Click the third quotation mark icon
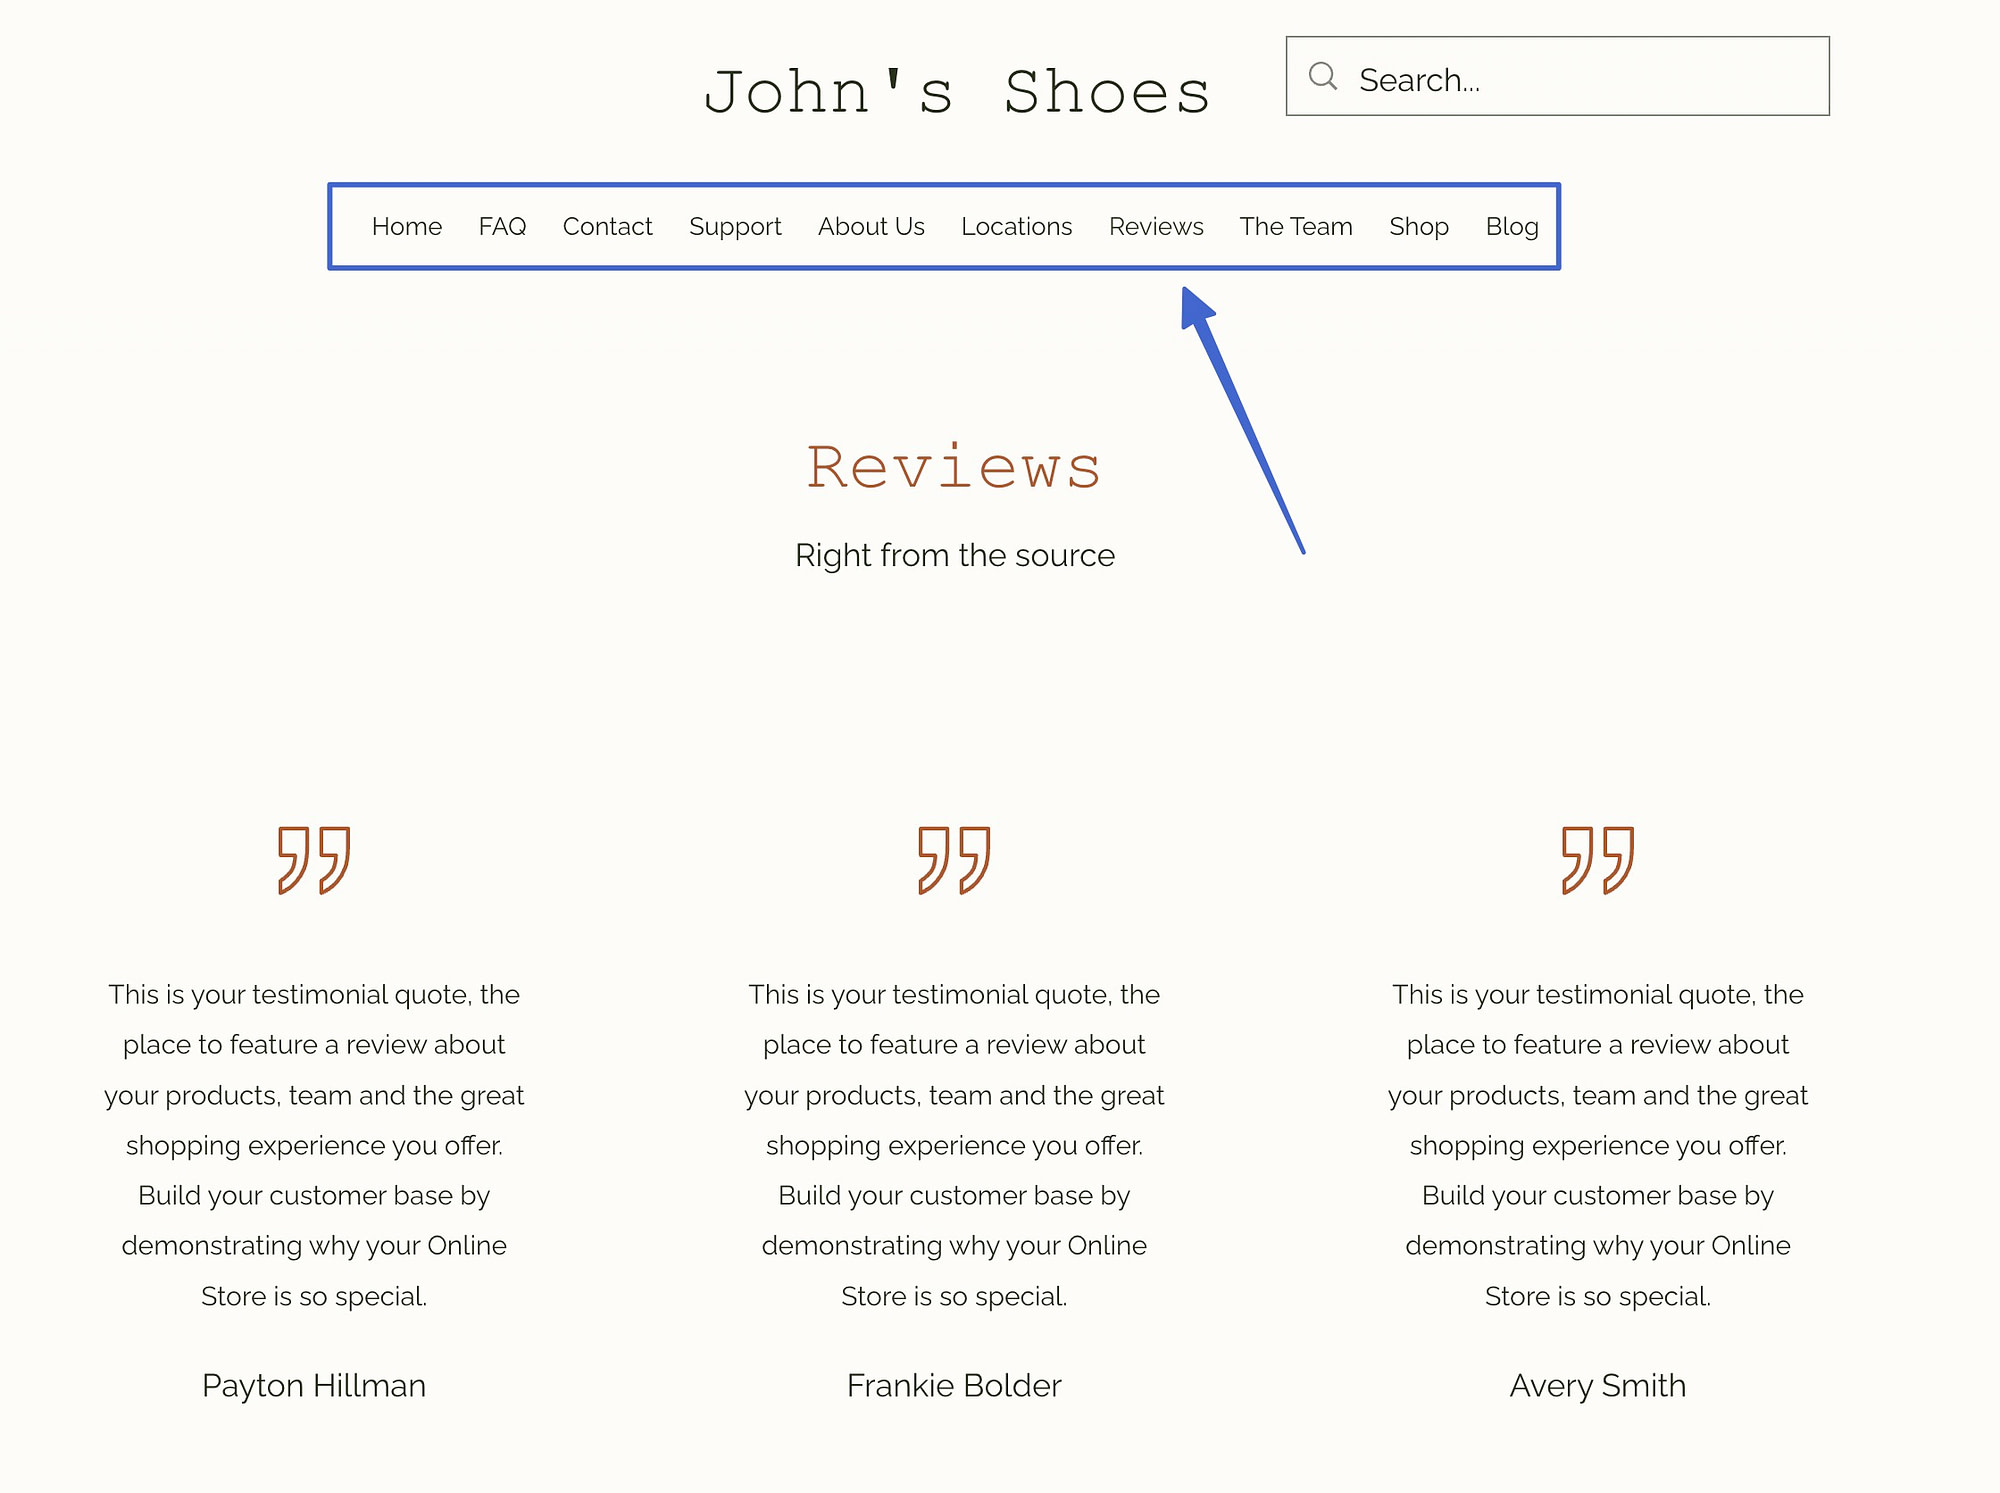Viewport: 2000px width, 1493px height. coord(1597,859)
